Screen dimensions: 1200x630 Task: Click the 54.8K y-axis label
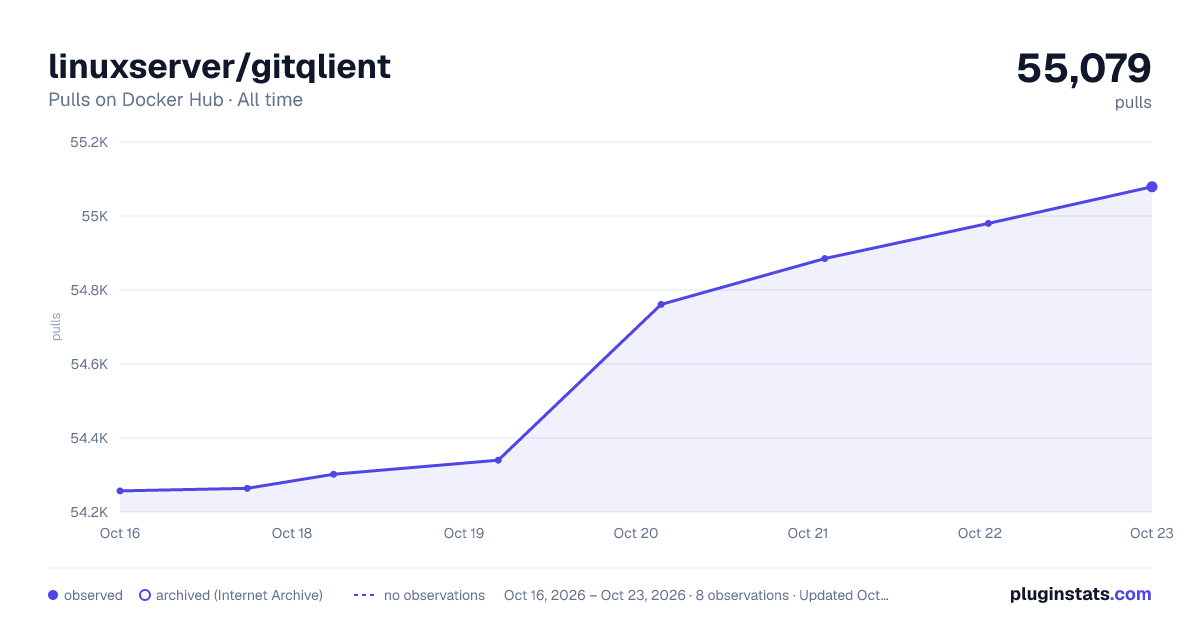(x=88, y=290)
